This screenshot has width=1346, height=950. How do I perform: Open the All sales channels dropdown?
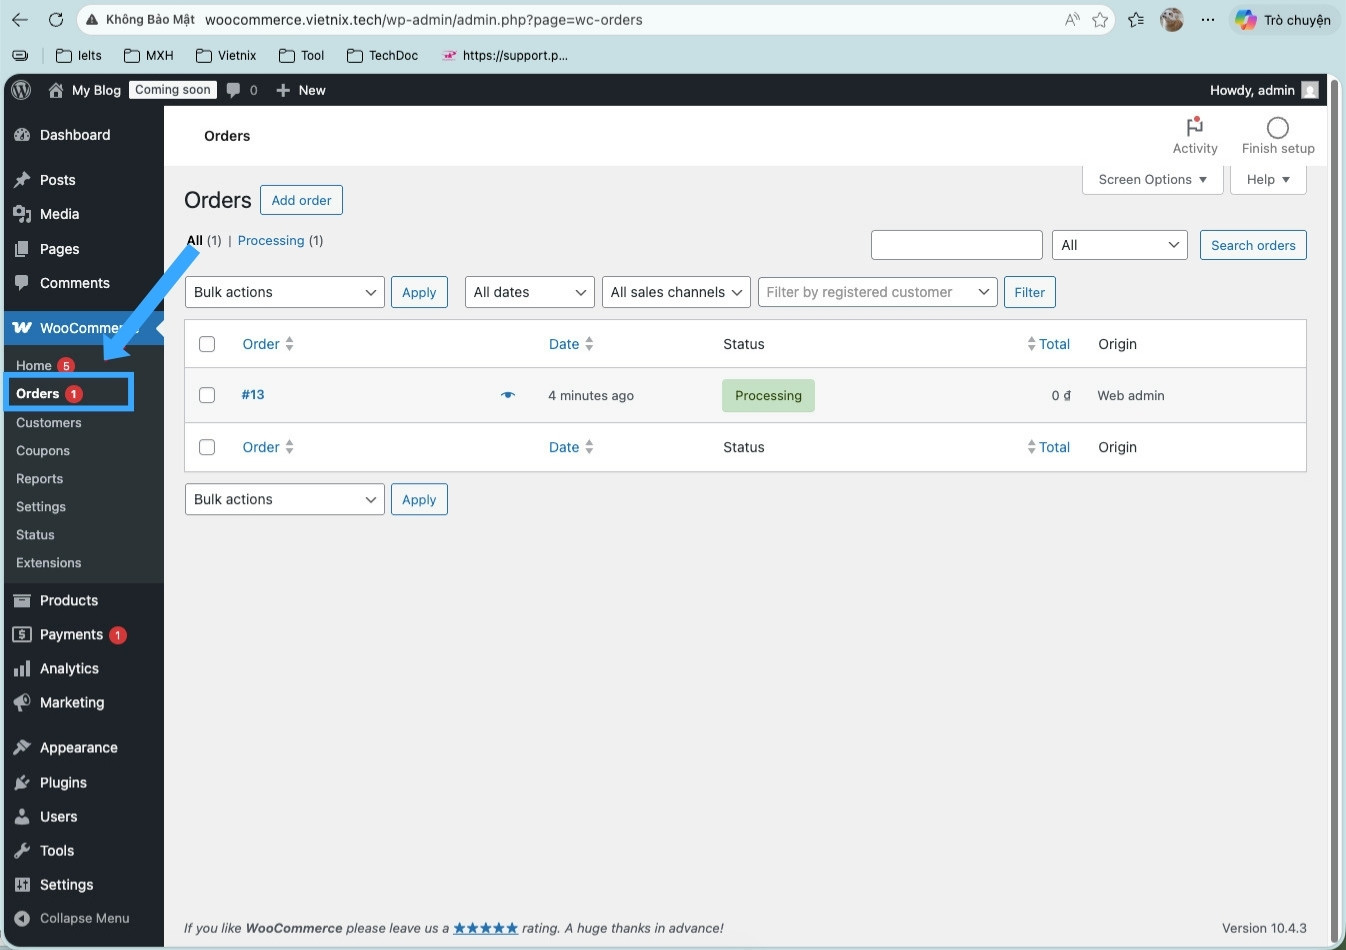coord(677,292)
